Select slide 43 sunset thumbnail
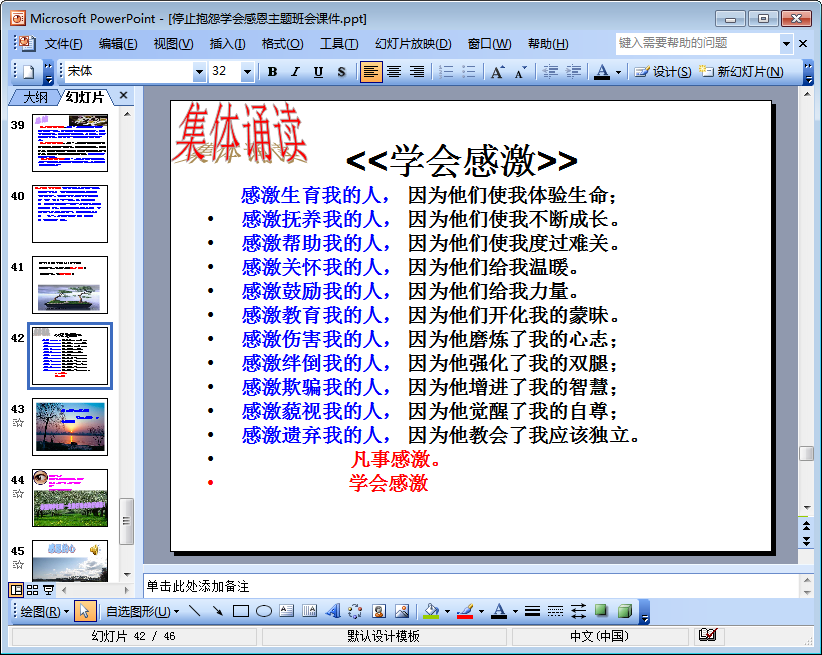 (70, 427)
